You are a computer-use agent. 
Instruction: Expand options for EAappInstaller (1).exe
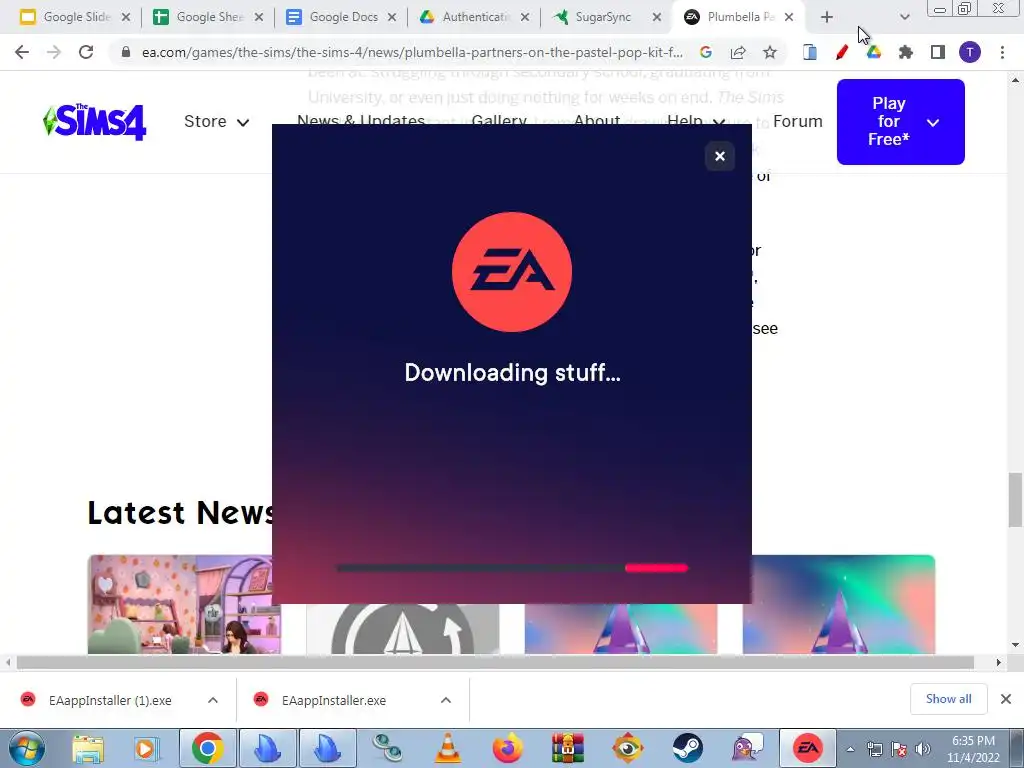tap(213, 700)
